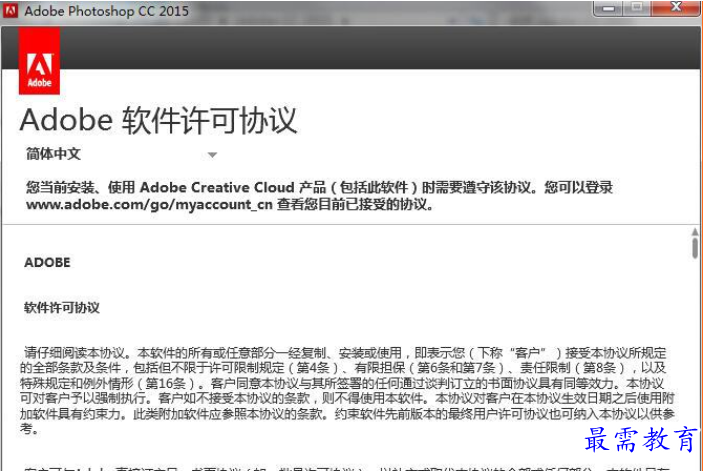Click the license text scrollbar thumb
This screenshot has width=706, height=471.
click(x=695, y=248)
